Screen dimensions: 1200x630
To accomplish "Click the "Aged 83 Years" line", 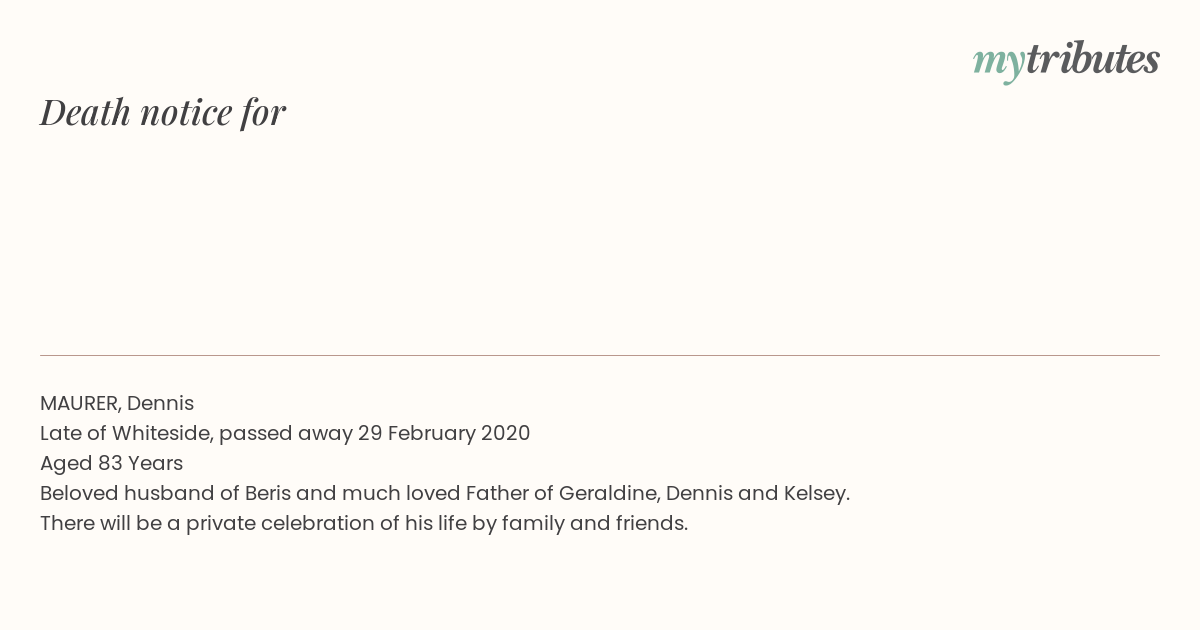I will pyautogui.click(x=111, y=463).
